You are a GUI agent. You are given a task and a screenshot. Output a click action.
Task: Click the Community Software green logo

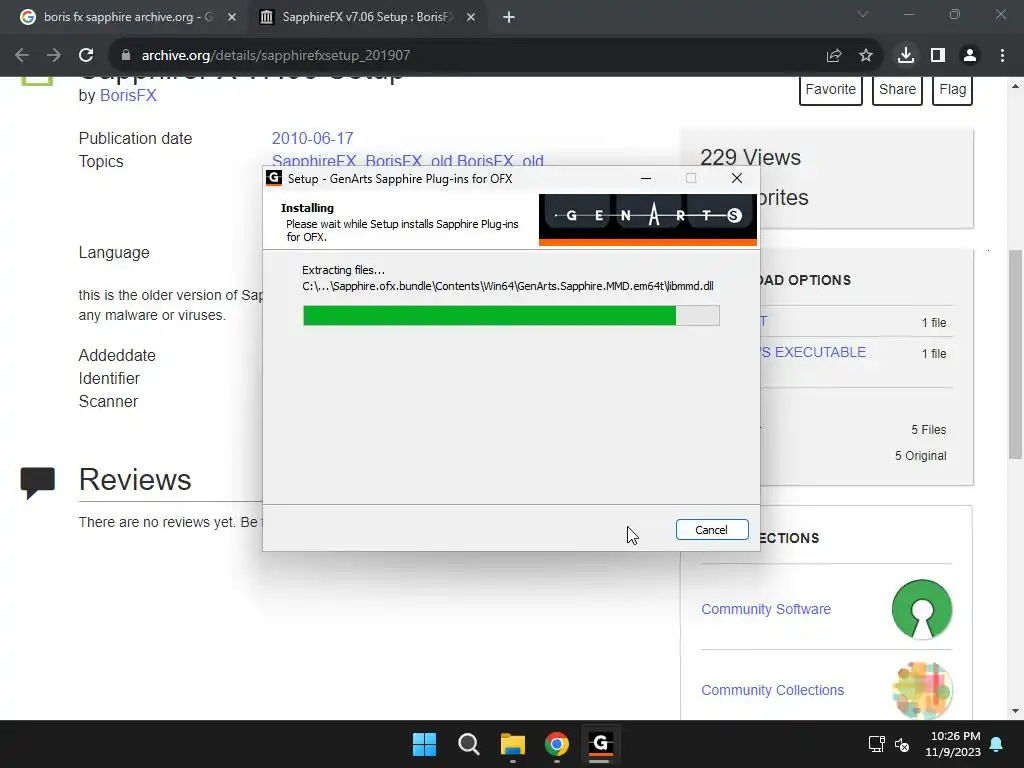(922, 609)
